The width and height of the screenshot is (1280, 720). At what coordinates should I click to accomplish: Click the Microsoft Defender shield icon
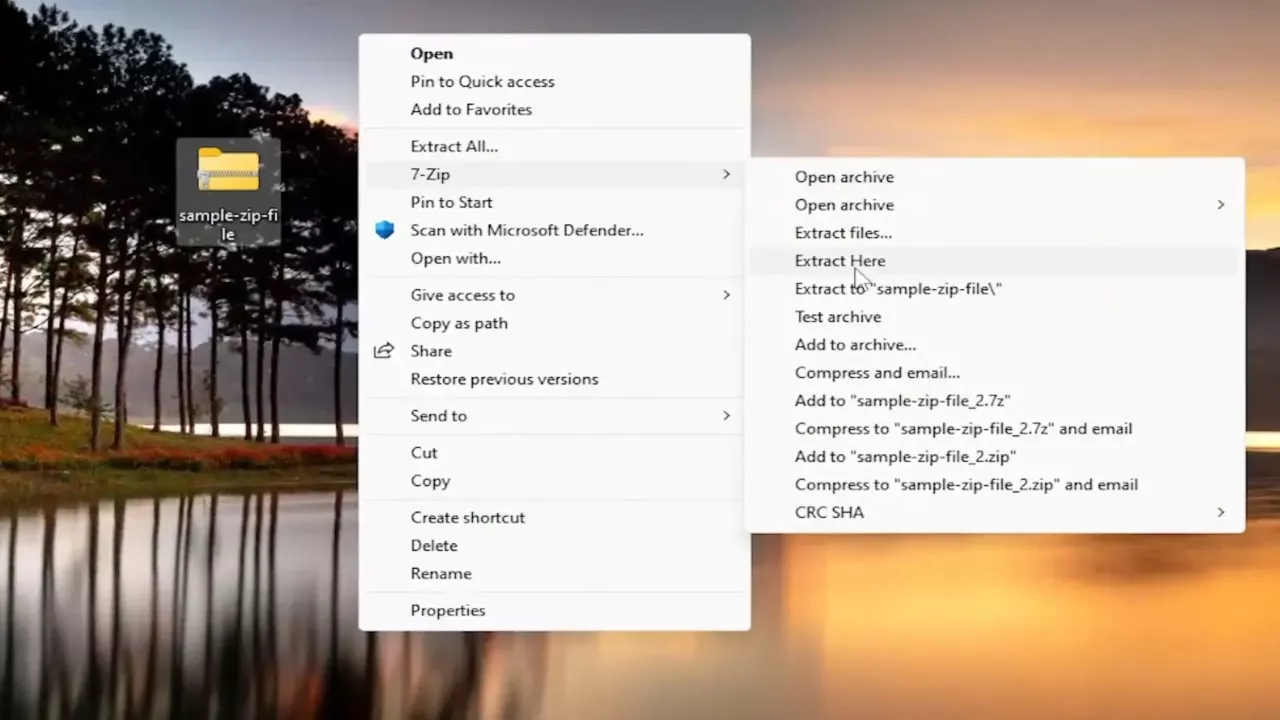[384, 230]
